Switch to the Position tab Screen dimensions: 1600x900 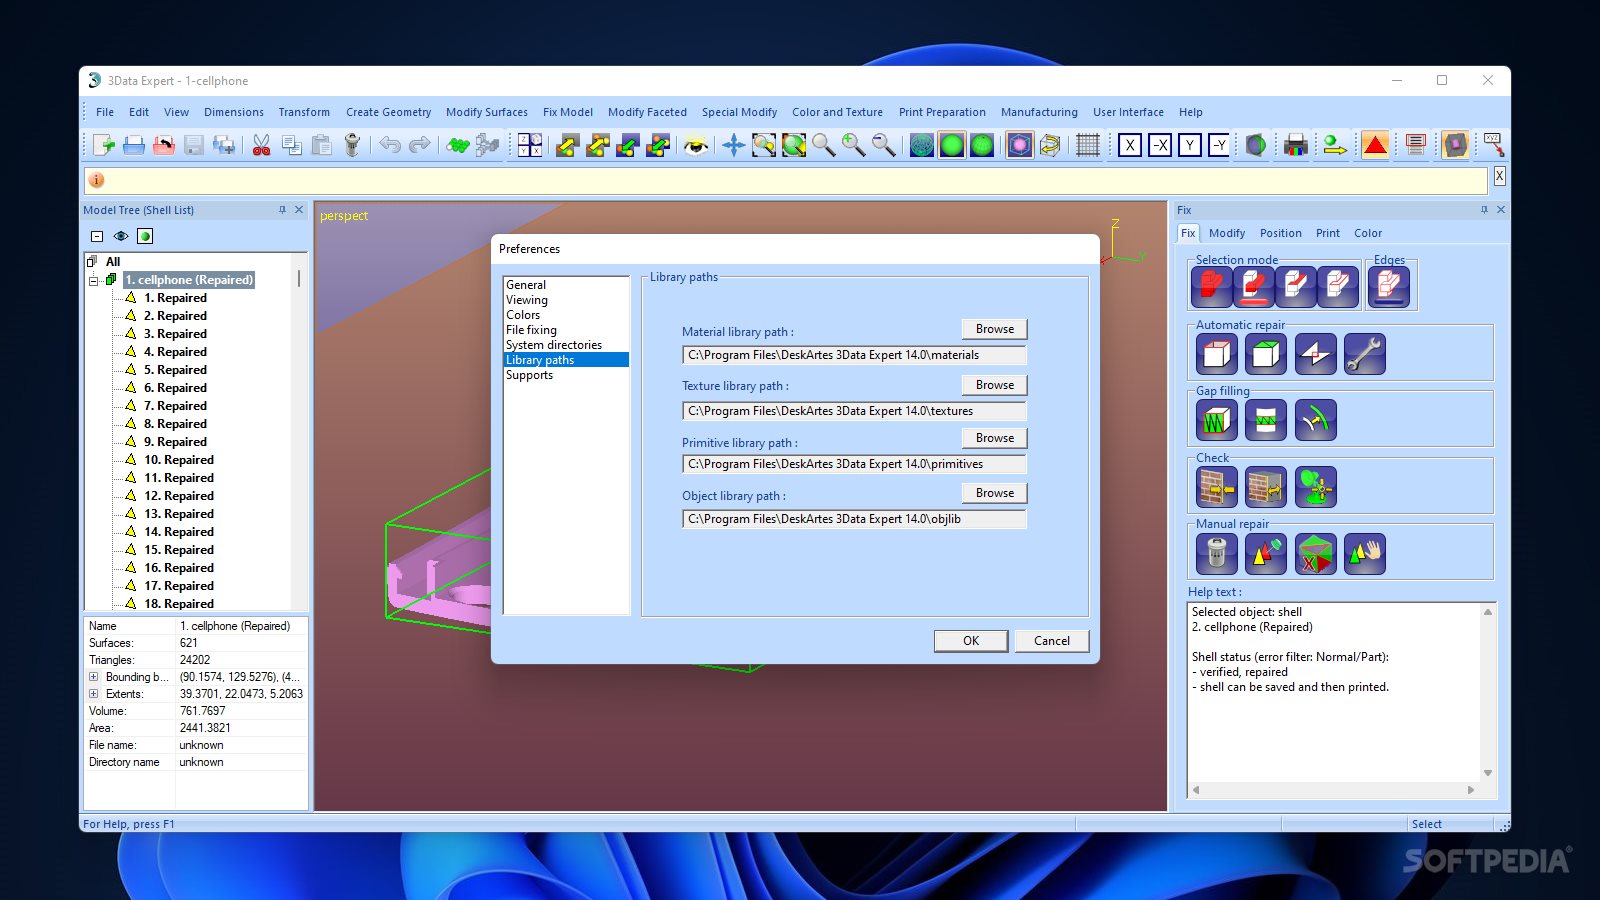(1281, 233)
